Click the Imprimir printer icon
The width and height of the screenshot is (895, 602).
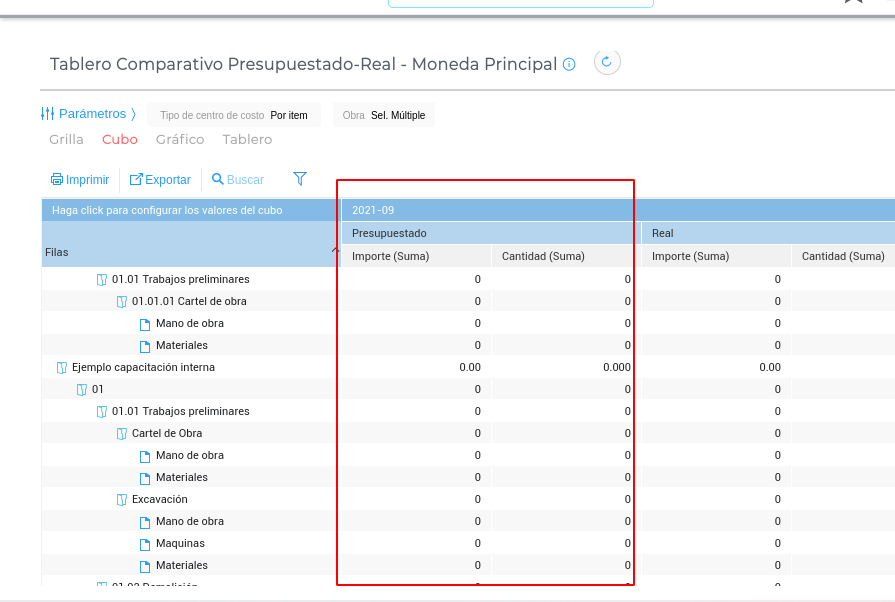click(57, 180)
